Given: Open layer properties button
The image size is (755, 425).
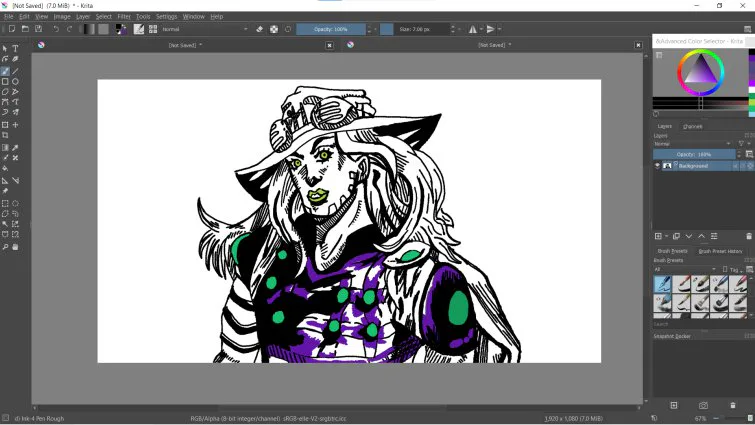Looking at the screenshot, I should (714, 236).
